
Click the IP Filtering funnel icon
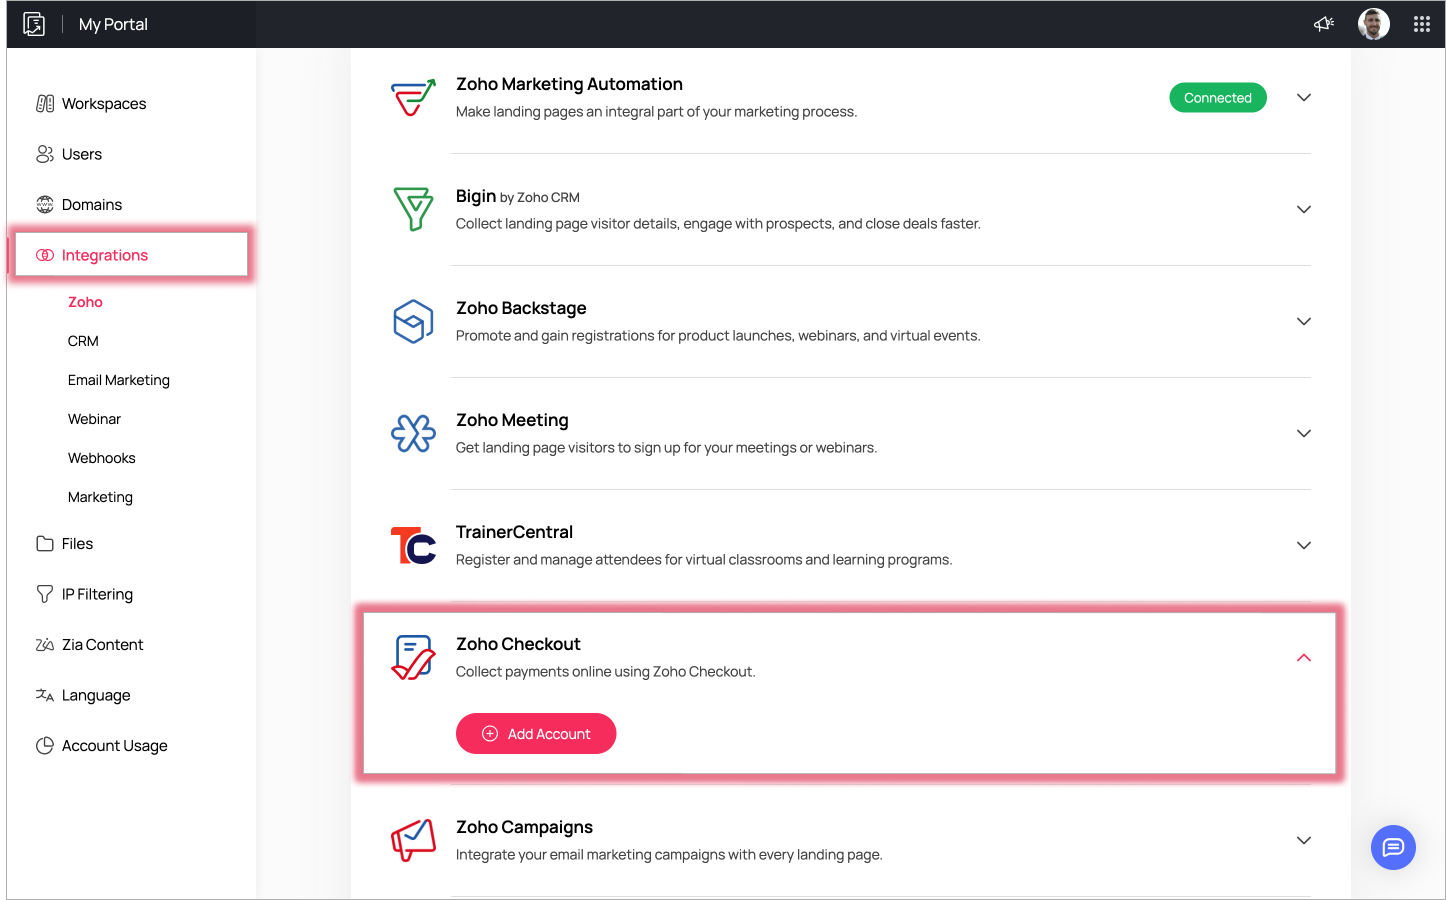(x=45, y=594)
